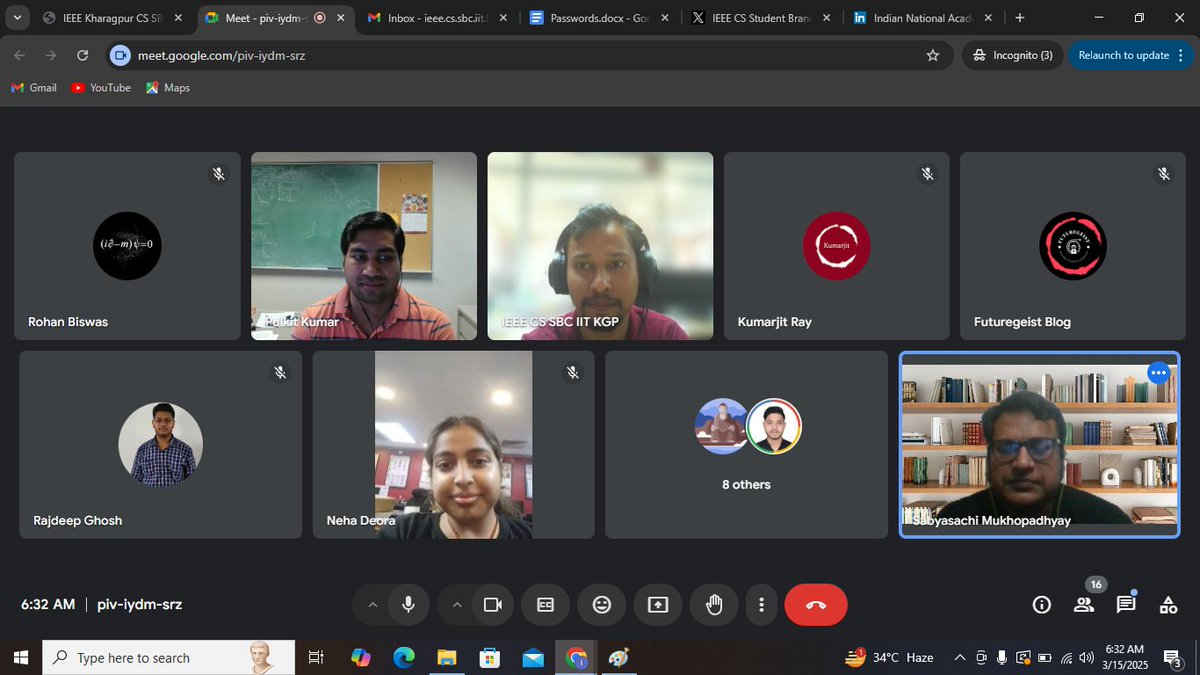Open the Gmail bookmark

click(x=33, y=88)
